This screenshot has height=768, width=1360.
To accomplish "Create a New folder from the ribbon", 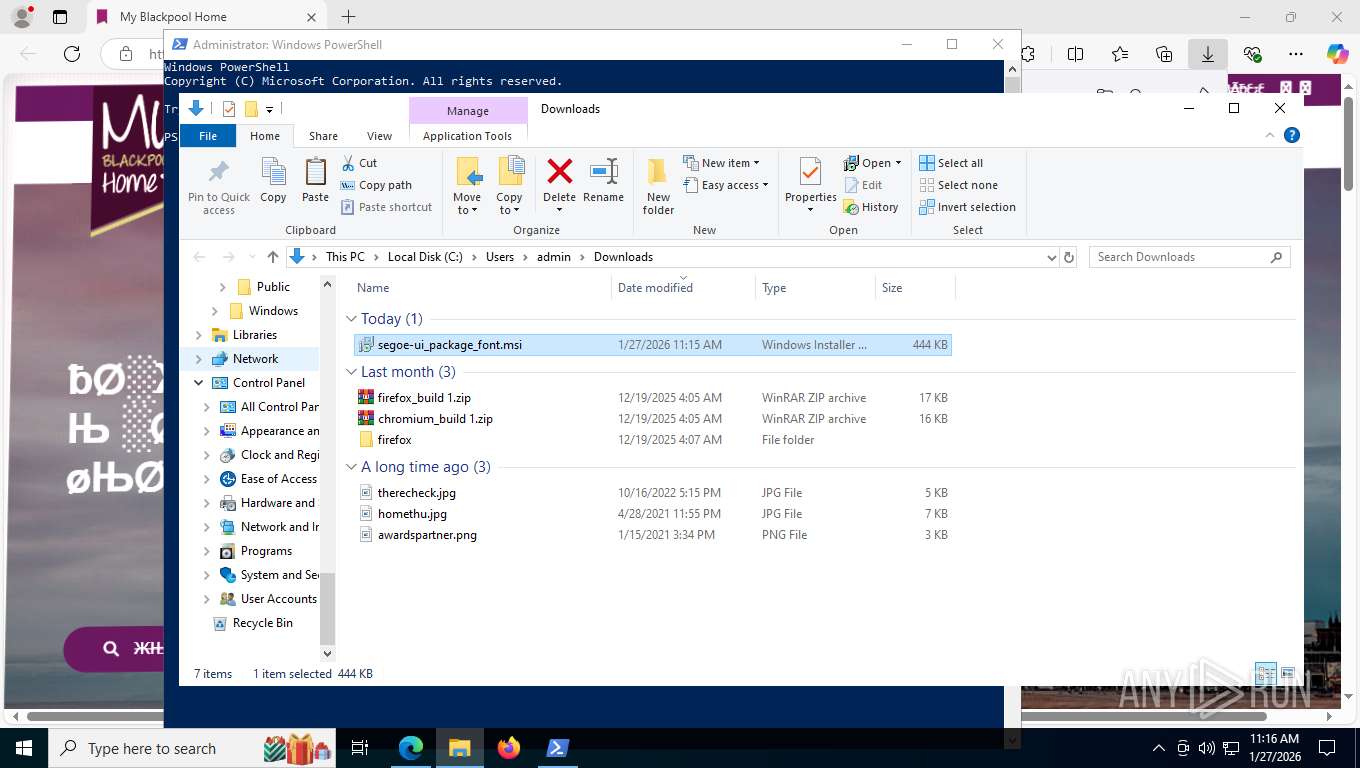I will click(658, 186).
